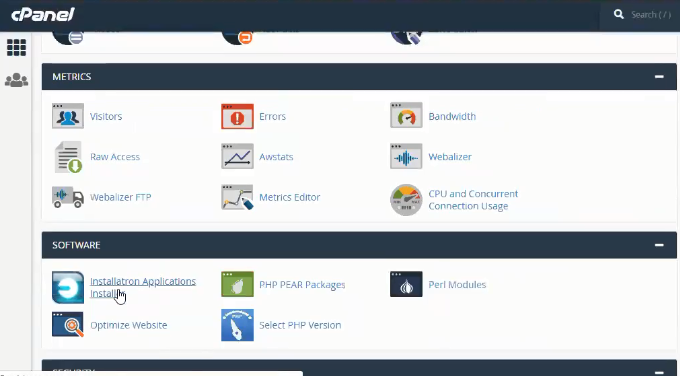This screenshot has width=680, height=376.
Task: Collapse the Software section
Action: click(x=659, y=245)
